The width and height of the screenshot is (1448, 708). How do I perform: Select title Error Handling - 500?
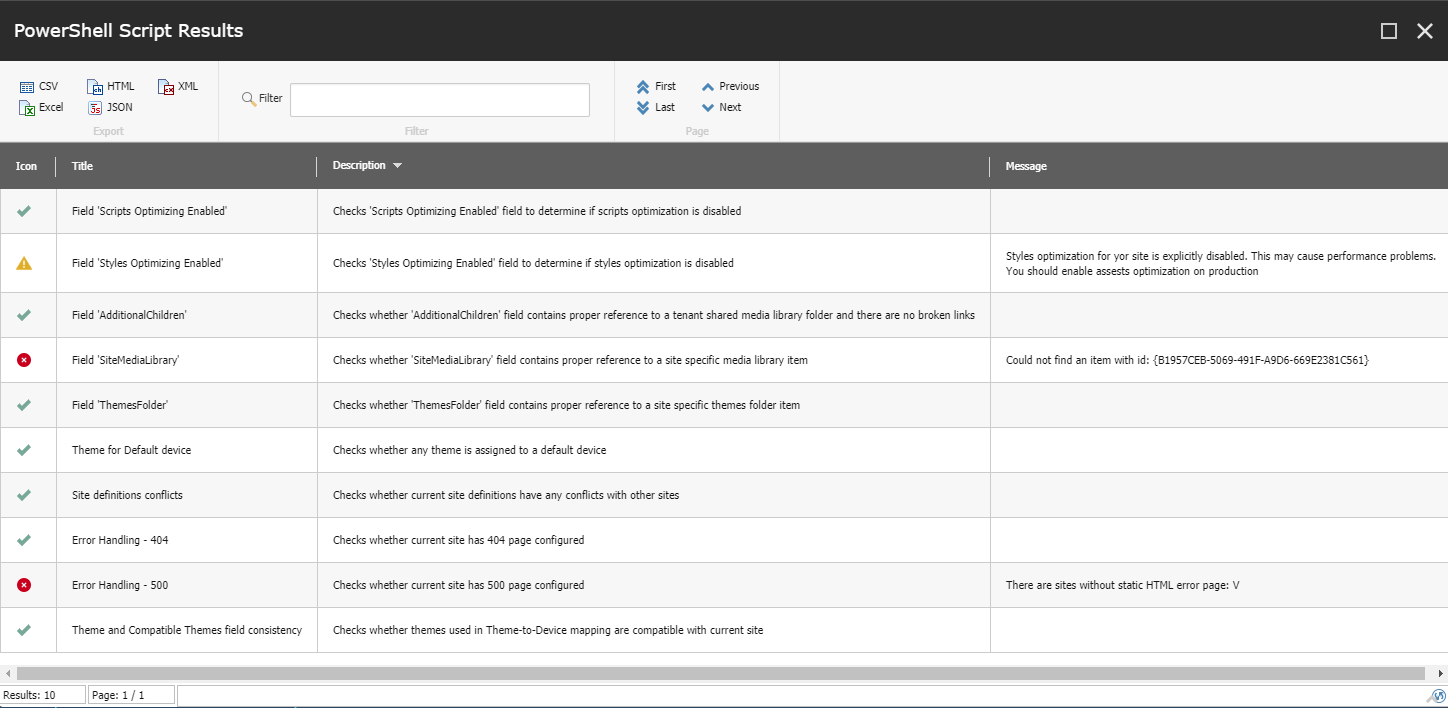coord(120,586)
